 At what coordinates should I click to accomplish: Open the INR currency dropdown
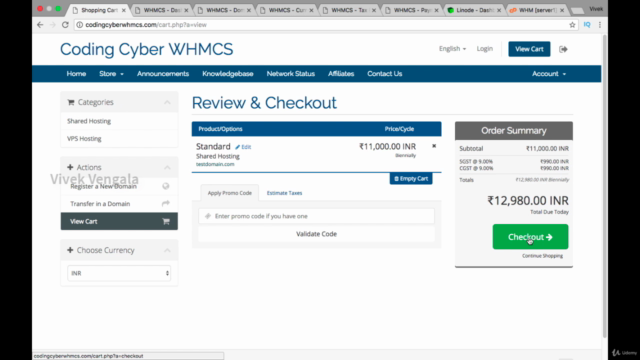pyautogui.click(x=119, y=273)
